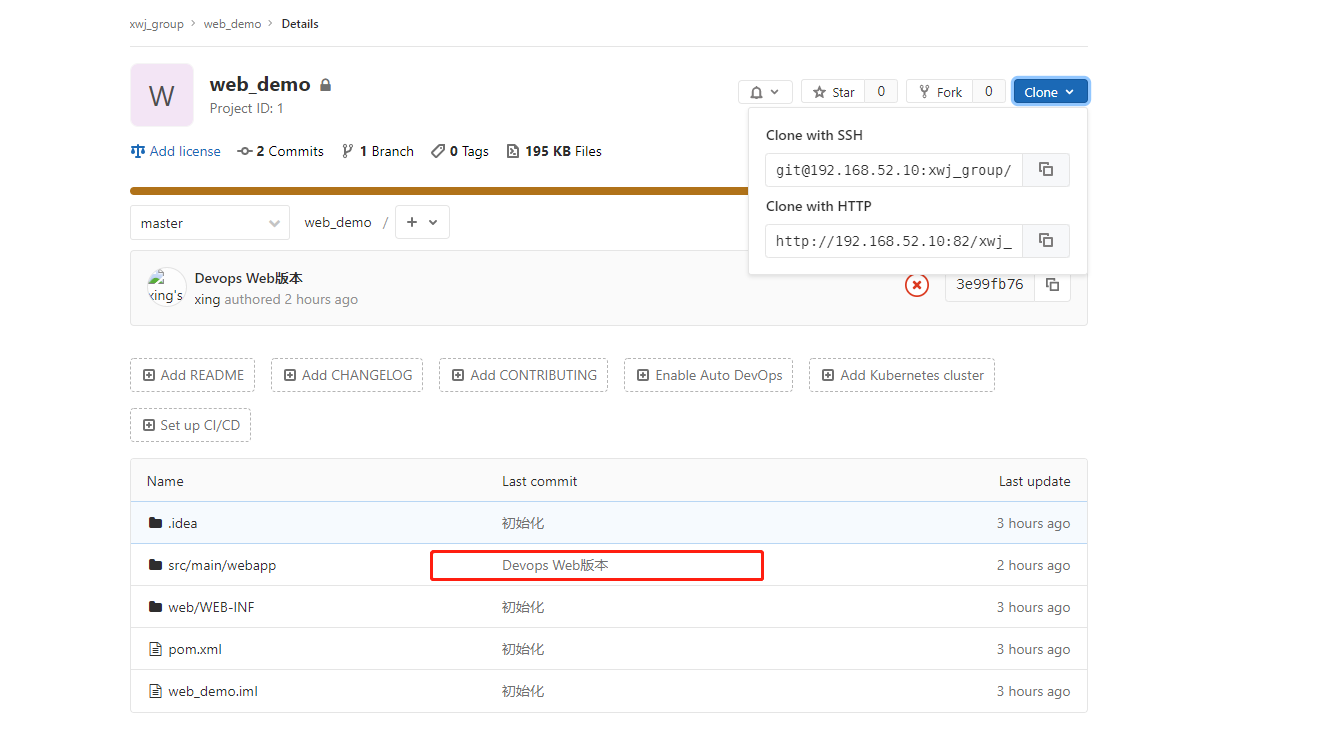Image resolution: width=1323 pixels, height=737 pixels.
Task: Click the Set up CI/CD button
Action: [x=191, y=425]
